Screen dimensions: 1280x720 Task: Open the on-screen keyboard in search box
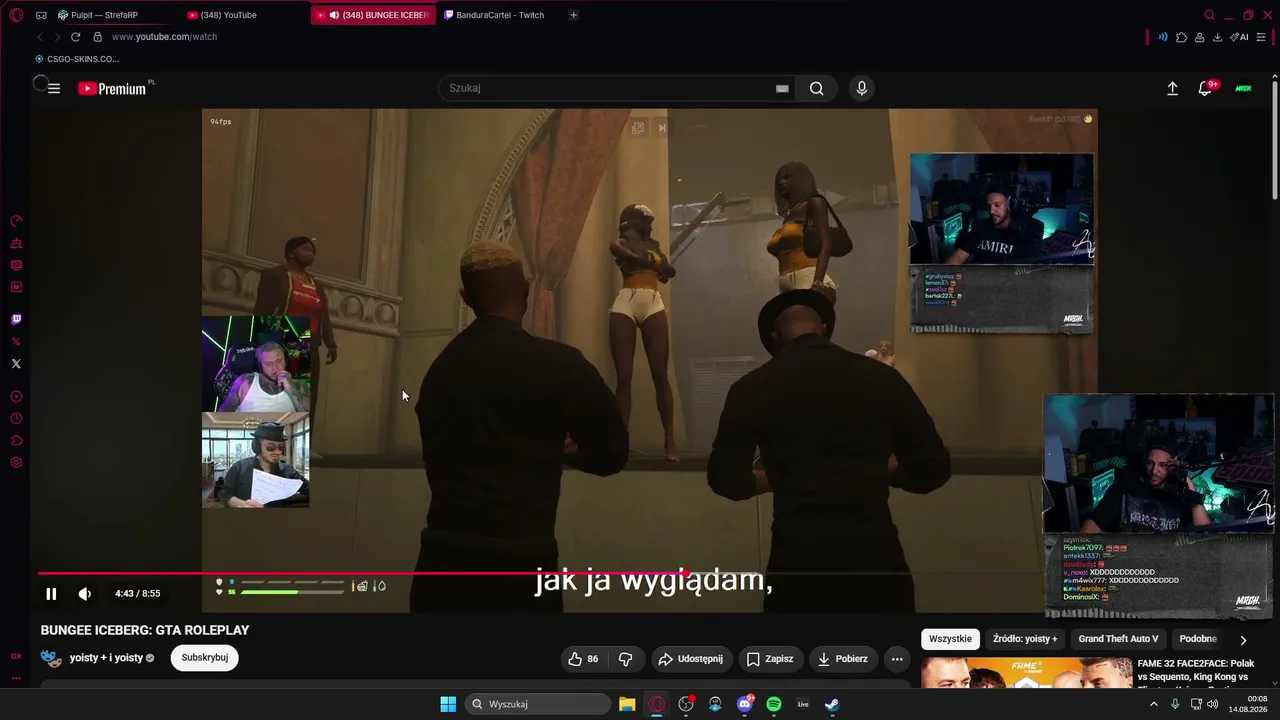coord(782,88)
